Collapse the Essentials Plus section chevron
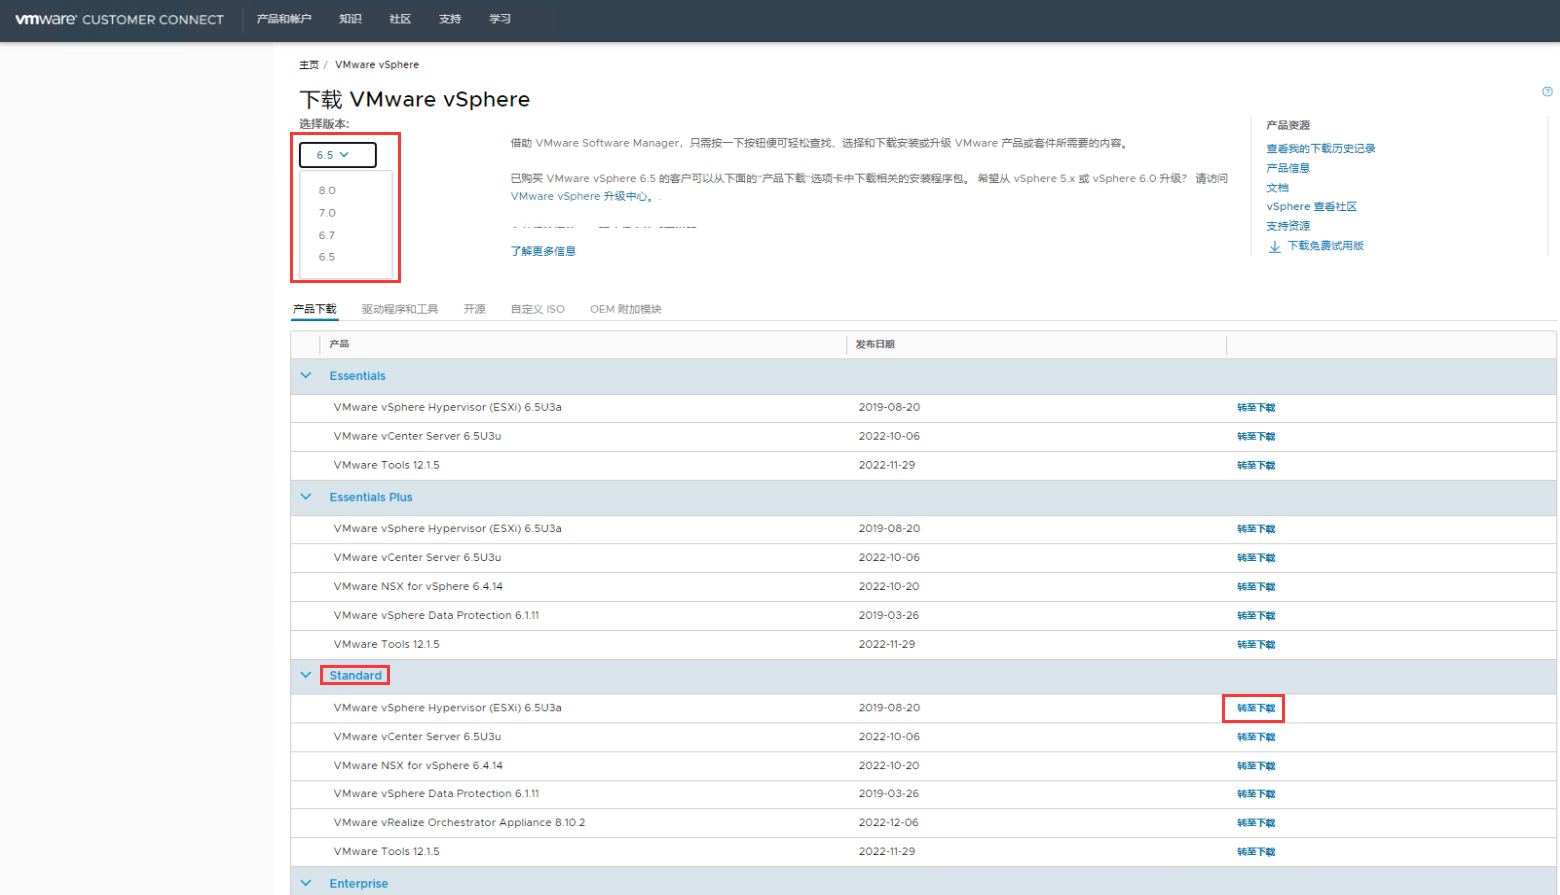Image resolution: width=1560 pixels, height=895 pixels. (306, 497)
